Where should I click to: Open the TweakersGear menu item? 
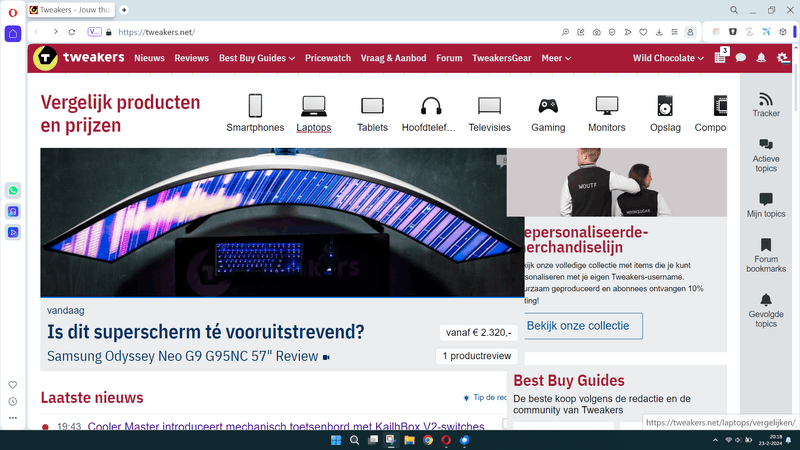502,58
